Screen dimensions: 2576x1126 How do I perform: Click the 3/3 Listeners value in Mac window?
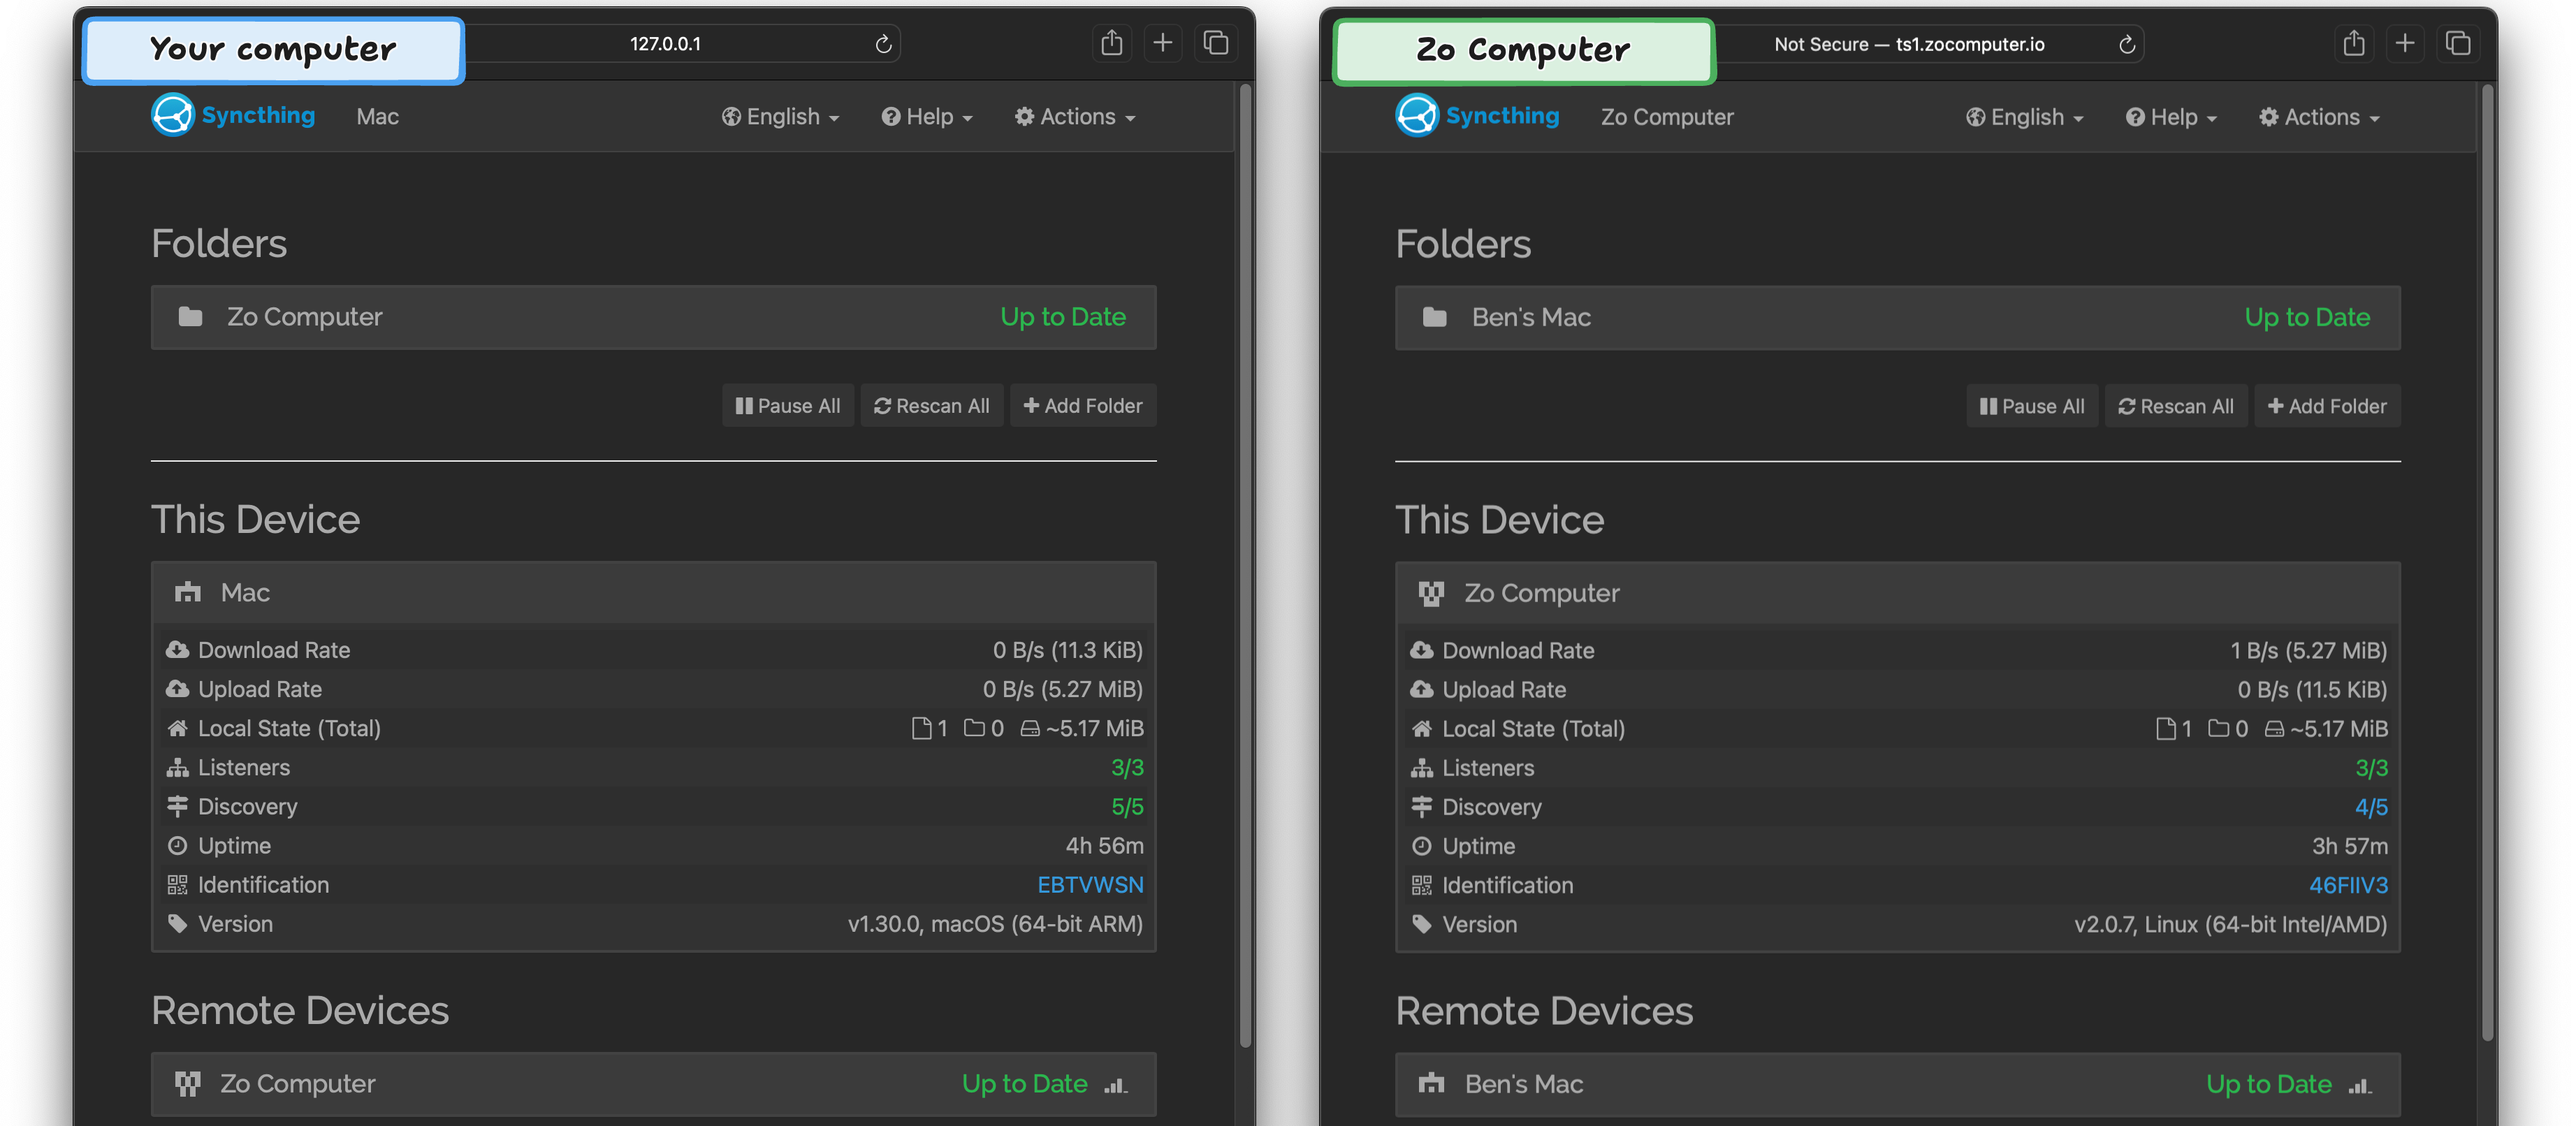(x=1127, y=768)
